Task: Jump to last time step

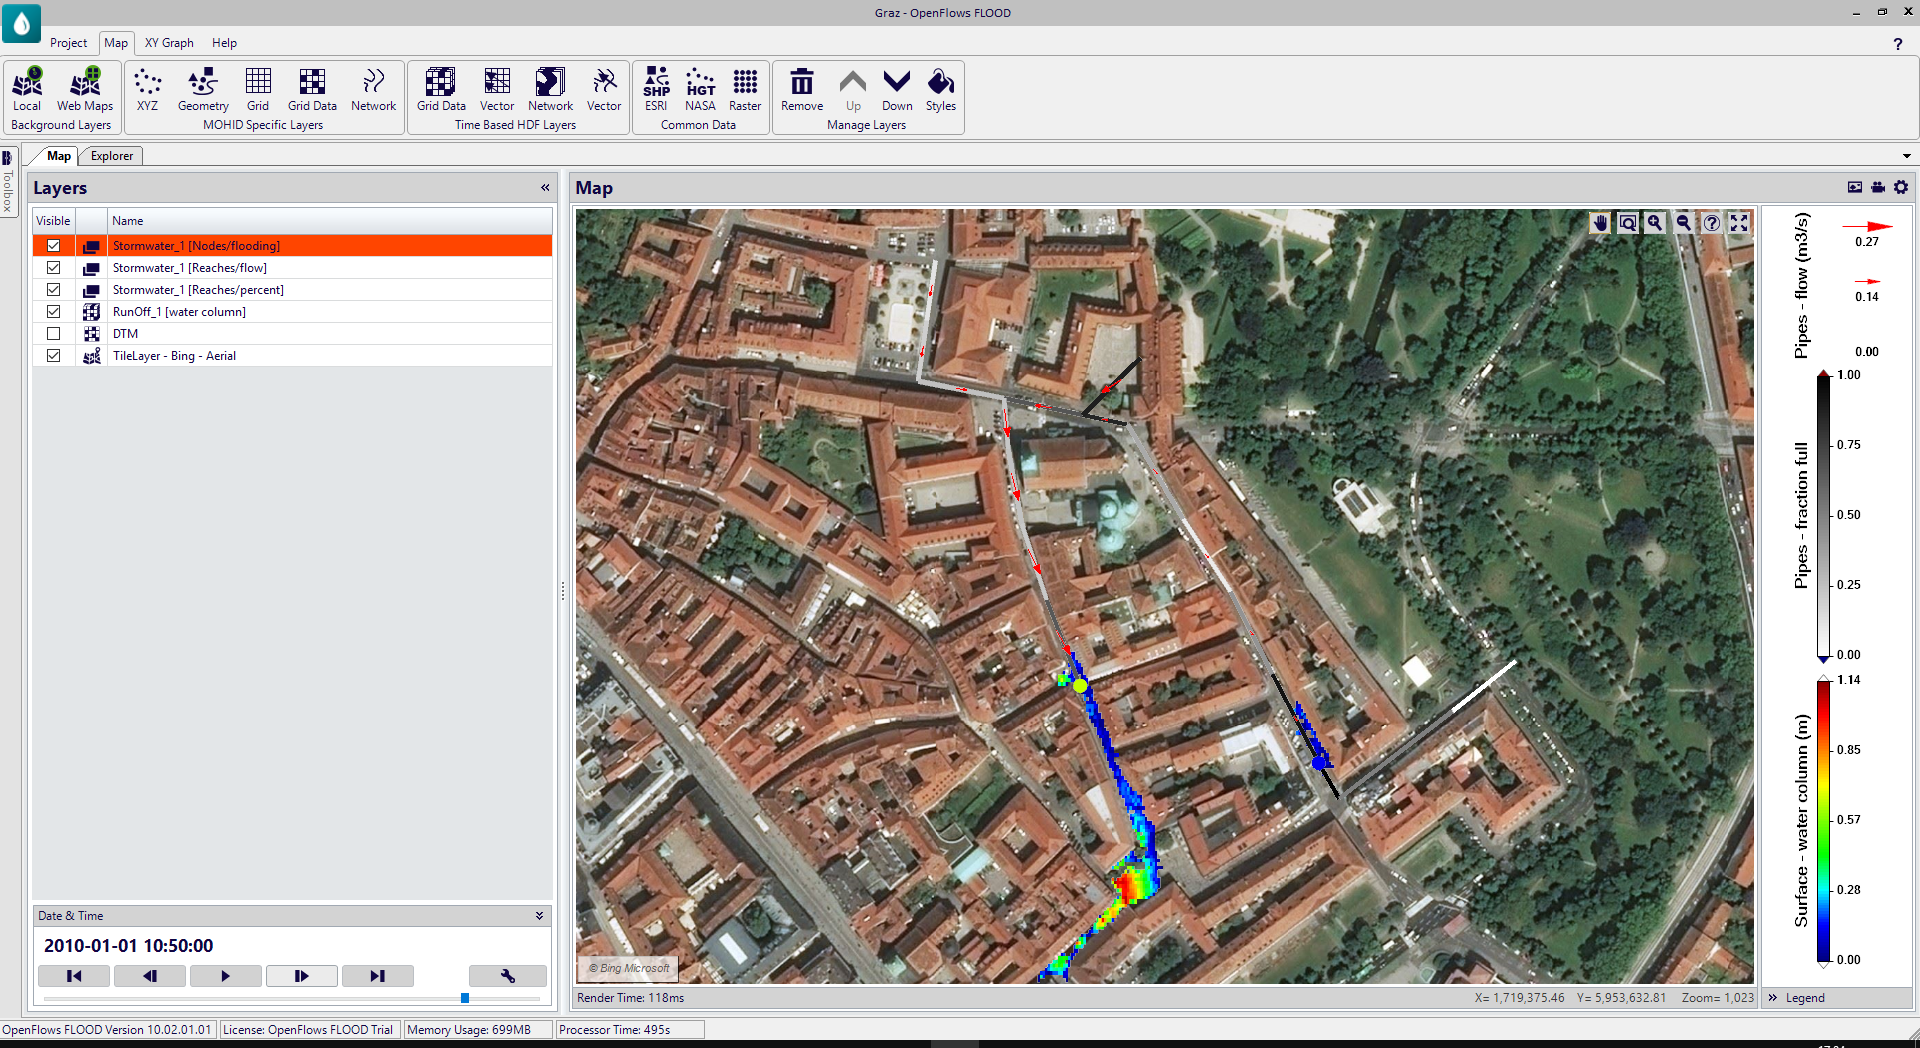Action: (x=378, y=976)
